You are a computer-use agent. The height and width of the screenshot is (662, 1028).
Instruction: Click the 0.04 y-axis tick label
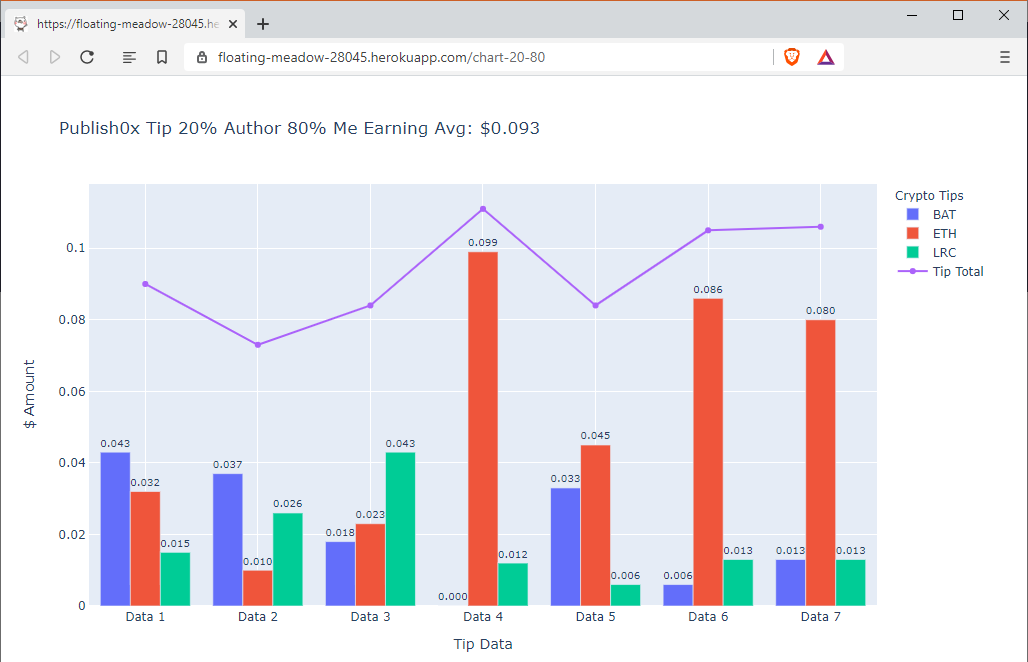pyautogui.click(x=72, y=463)
